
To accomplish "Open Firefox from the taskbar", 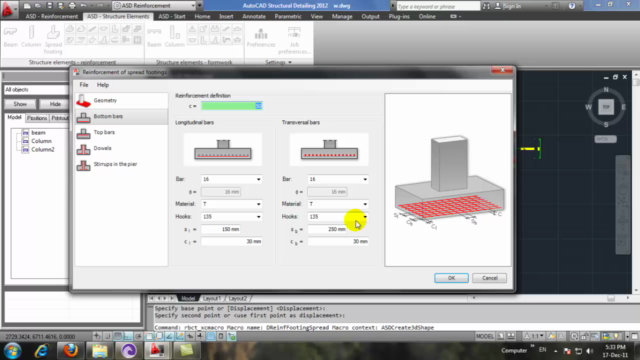I will 70,351.
